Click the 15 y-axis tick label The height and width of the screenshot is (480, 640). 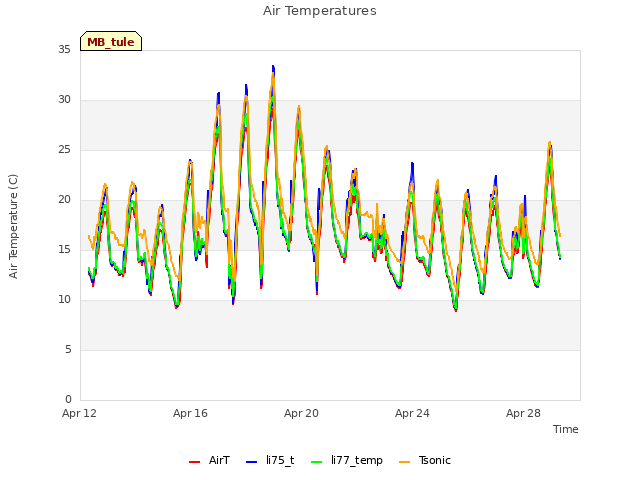[x=64, y=249]
